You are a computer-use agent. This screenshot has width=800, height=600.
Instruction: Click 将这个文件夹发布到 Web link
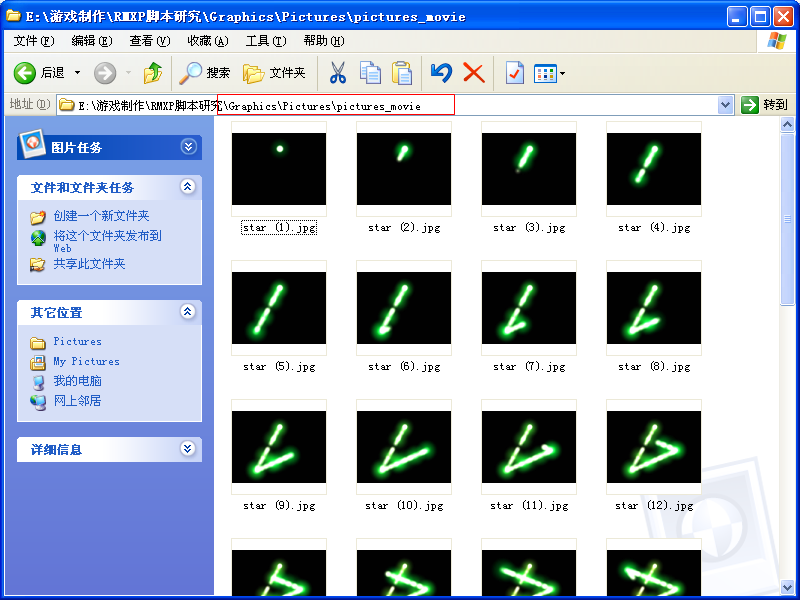coord(107,241)
